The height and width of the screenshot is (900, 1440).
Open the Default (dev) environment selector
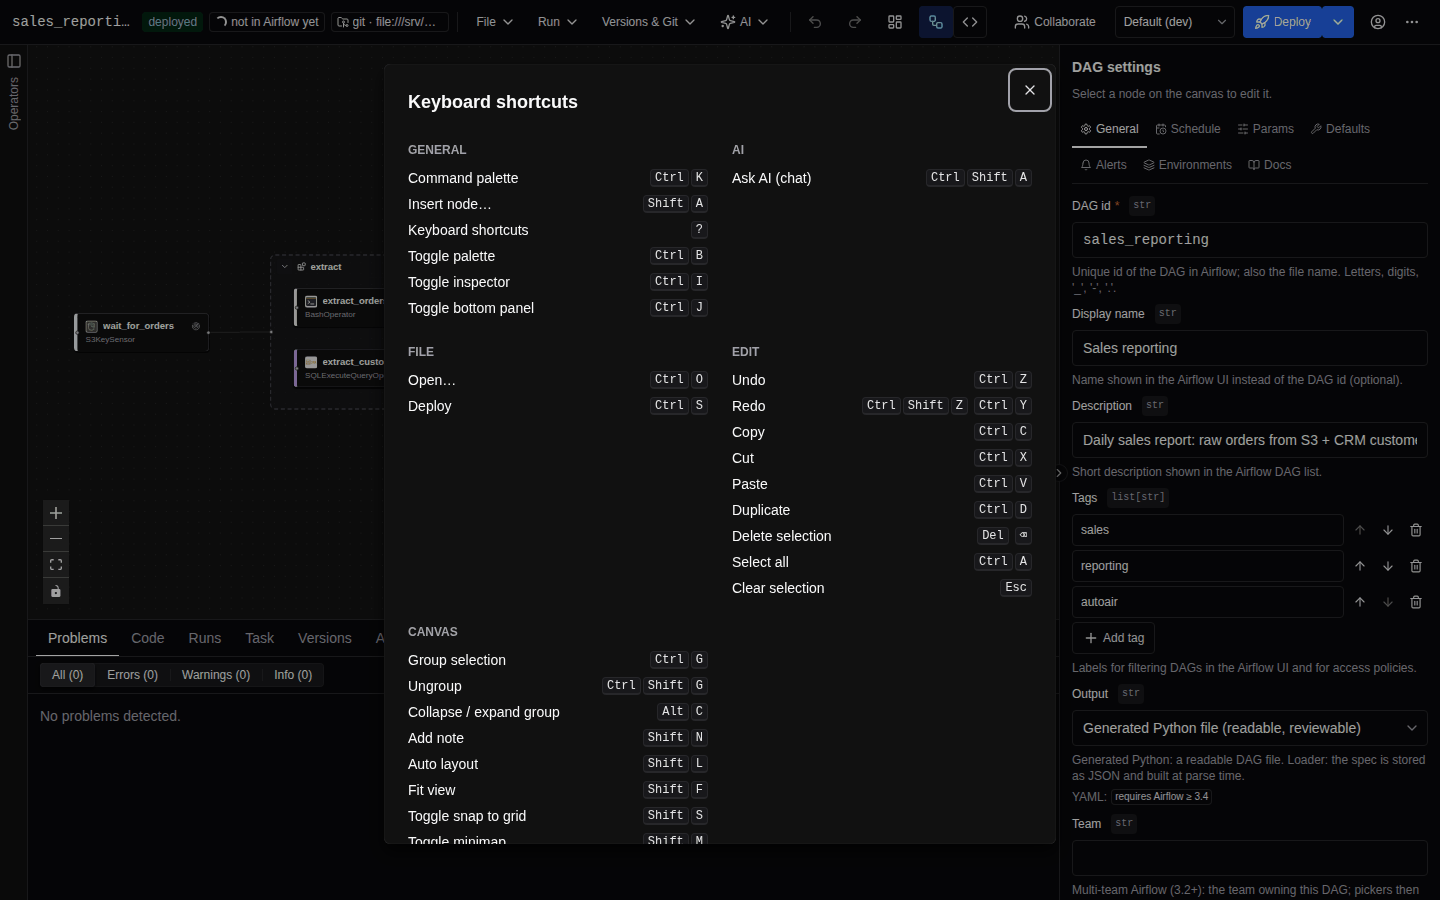click(1174, 22)
